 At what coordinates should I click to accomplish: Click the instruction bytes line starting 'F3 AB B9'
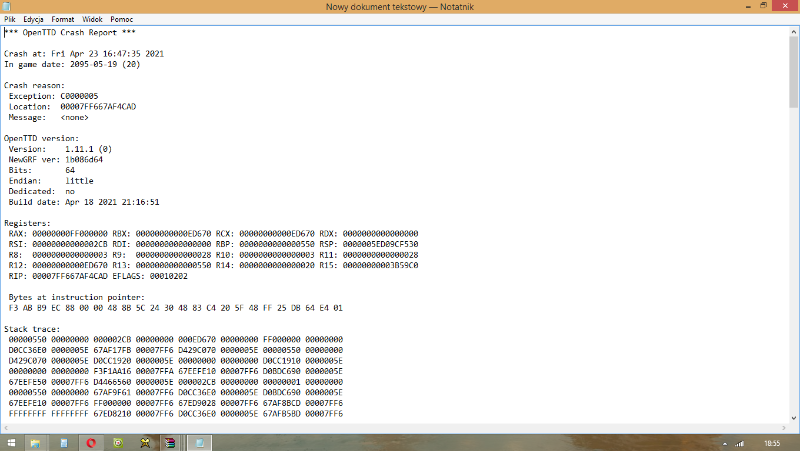tap(176, 308)
